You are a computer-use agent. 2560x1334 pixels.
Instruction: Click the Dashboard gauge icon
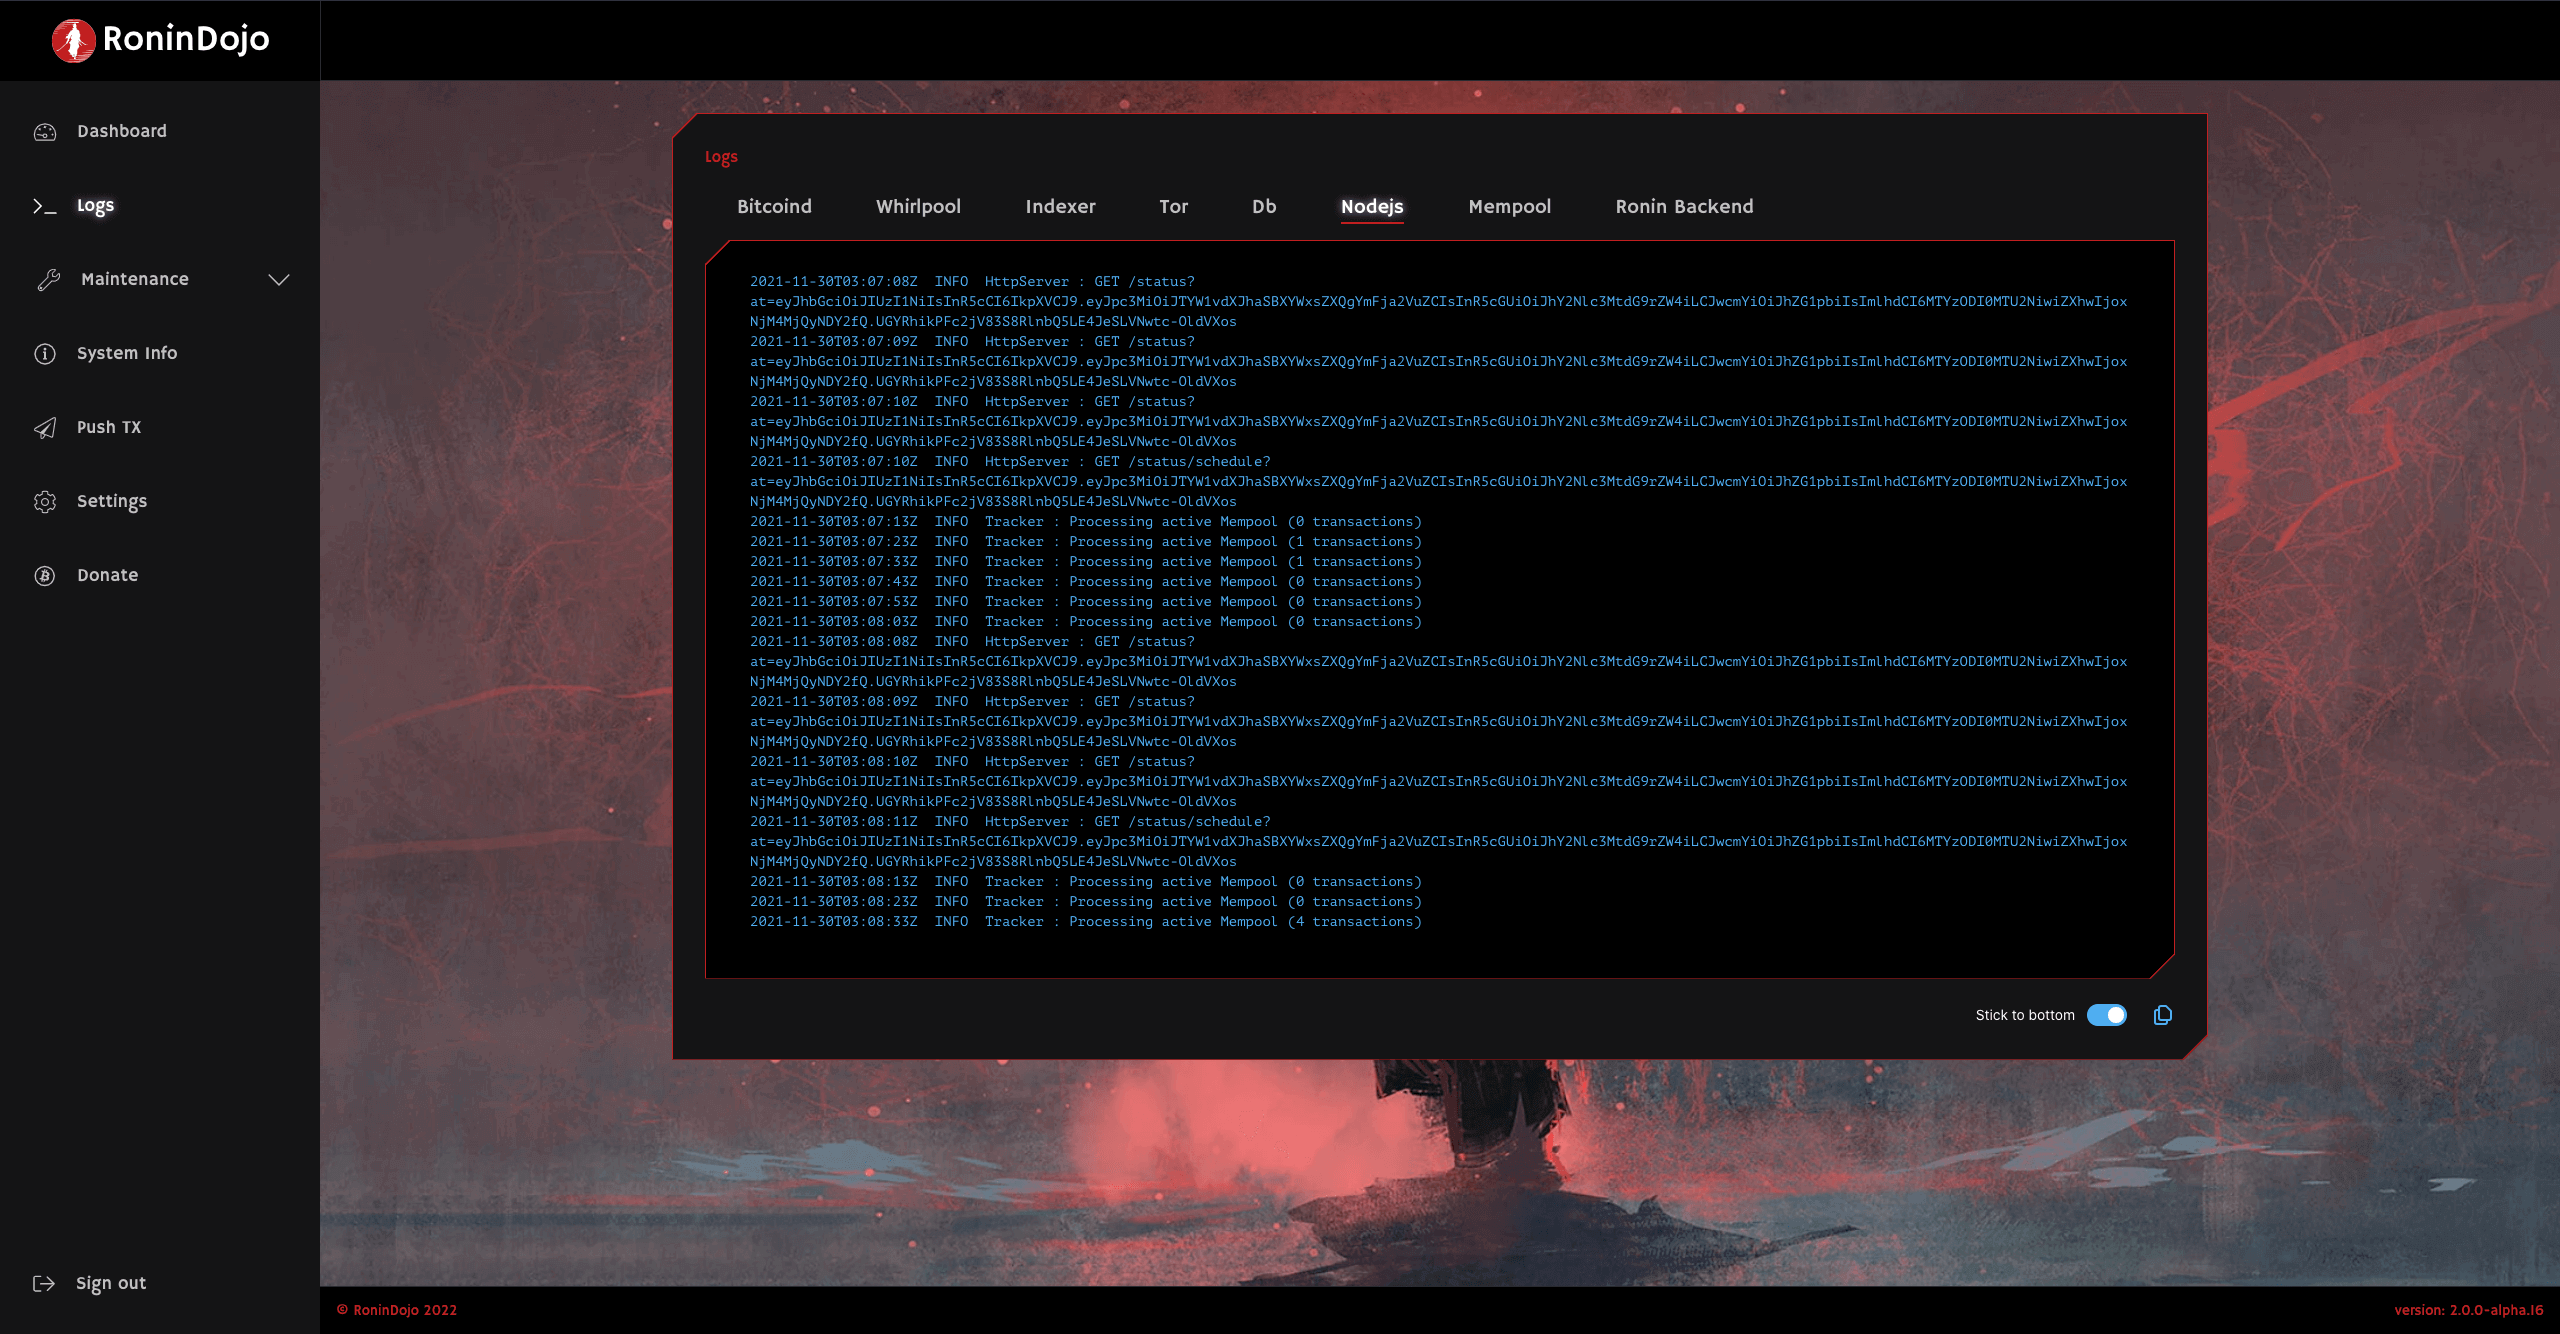(x=45, y=132)
